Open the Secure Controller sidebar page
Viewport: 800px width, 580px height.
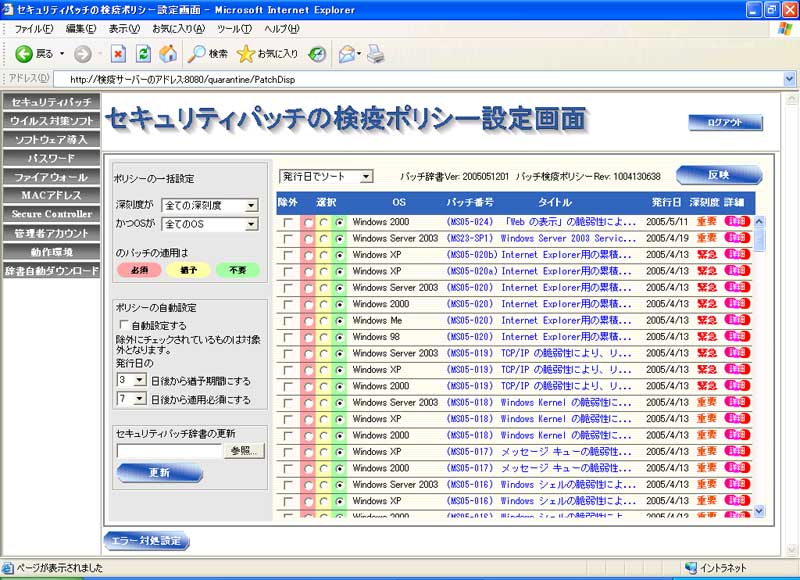point(51,214)
